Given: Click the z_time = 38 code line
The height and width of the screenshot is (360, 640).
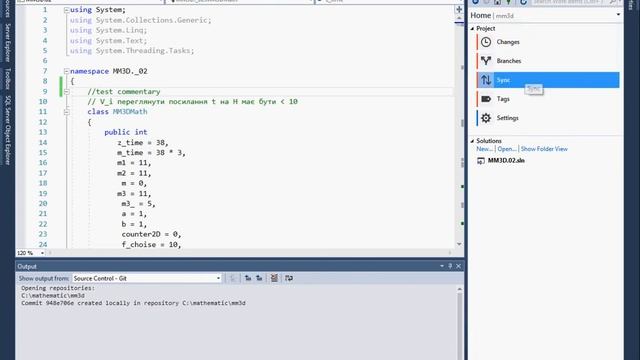Looking at the screenshot, I should pyautogui.click(x=143, y=142).
